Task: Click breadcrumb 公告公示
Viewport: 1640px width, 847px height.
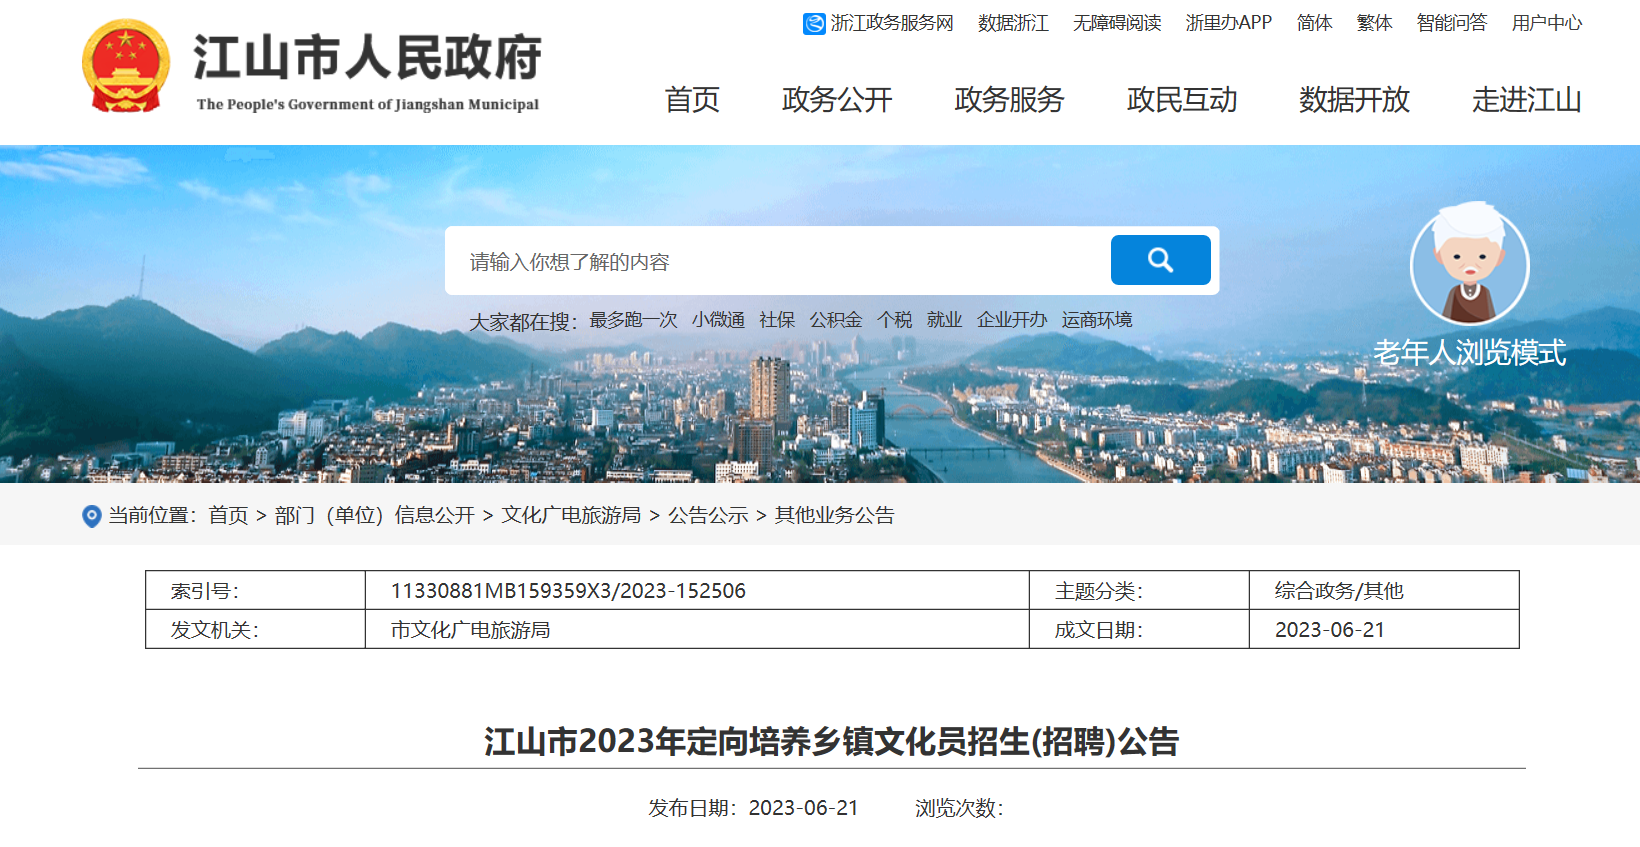Action: 708,516
